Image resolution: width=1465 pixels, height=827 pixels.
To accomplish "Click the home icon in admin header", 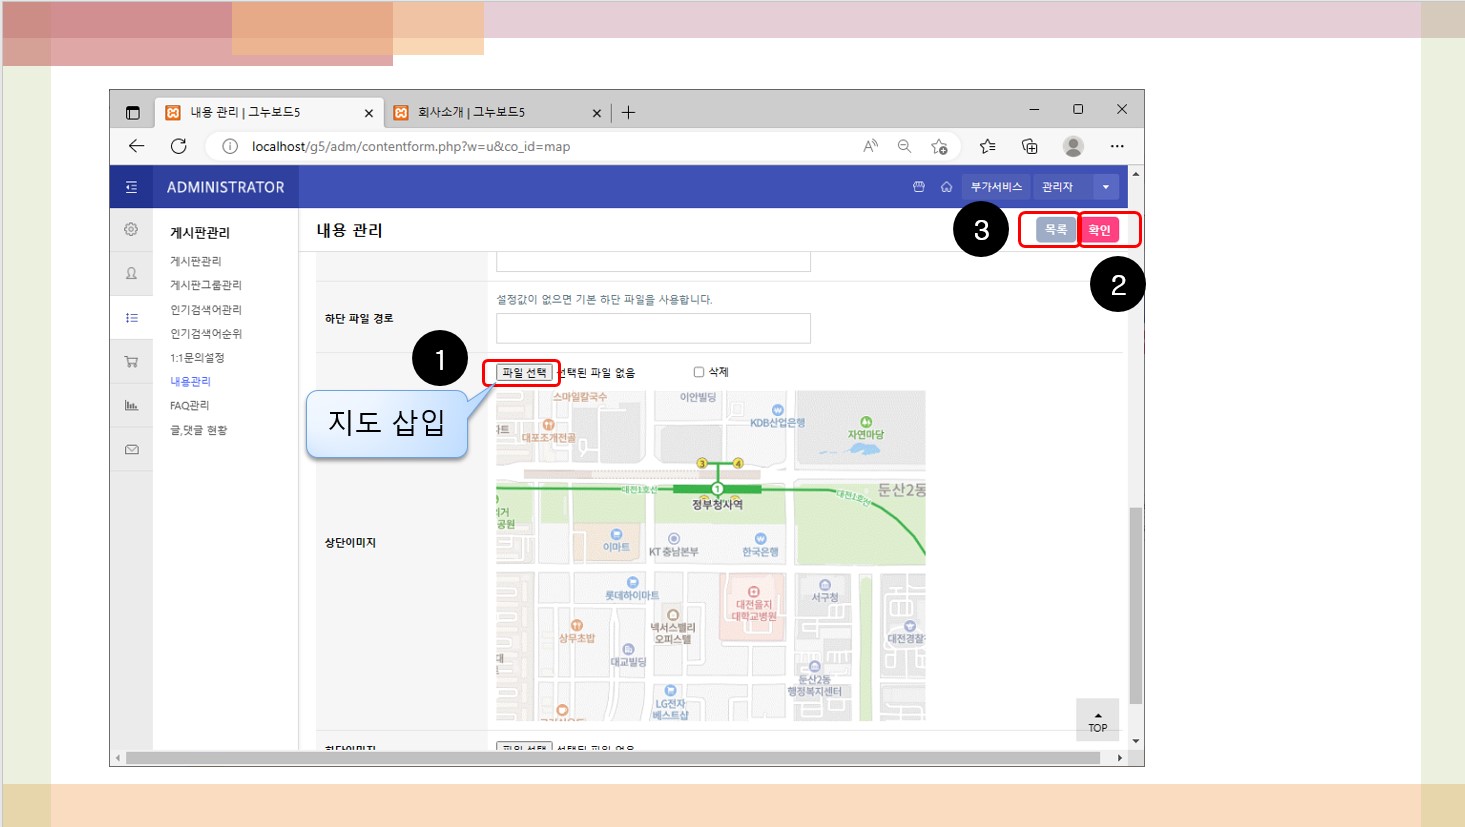I will (946, 187).
